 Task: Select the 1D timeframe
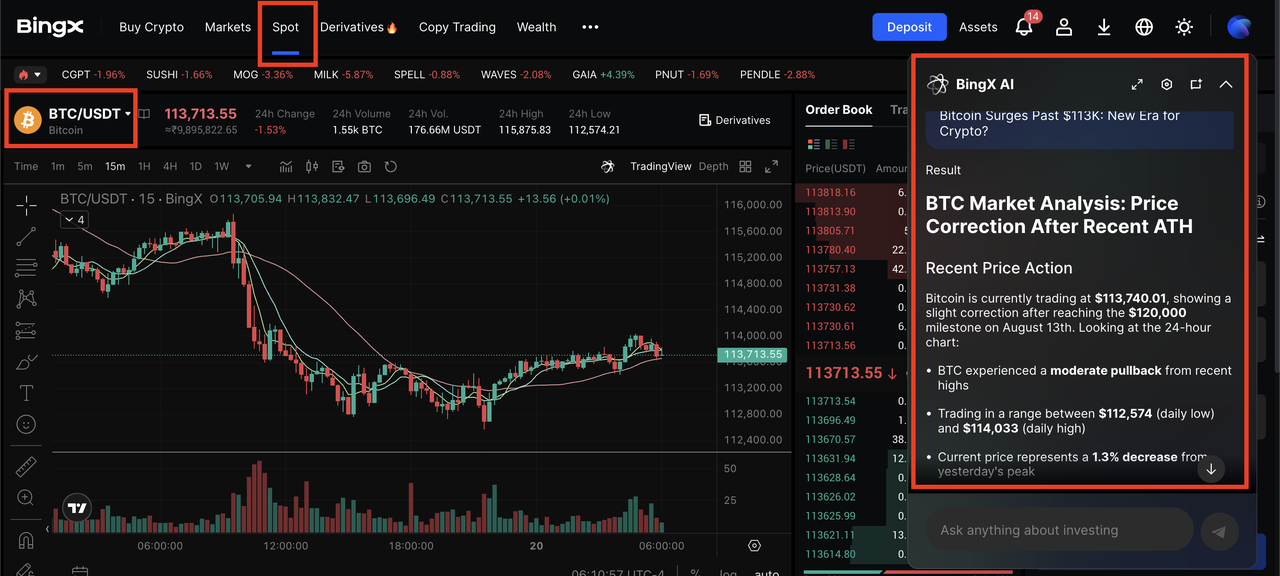point(196,167)
